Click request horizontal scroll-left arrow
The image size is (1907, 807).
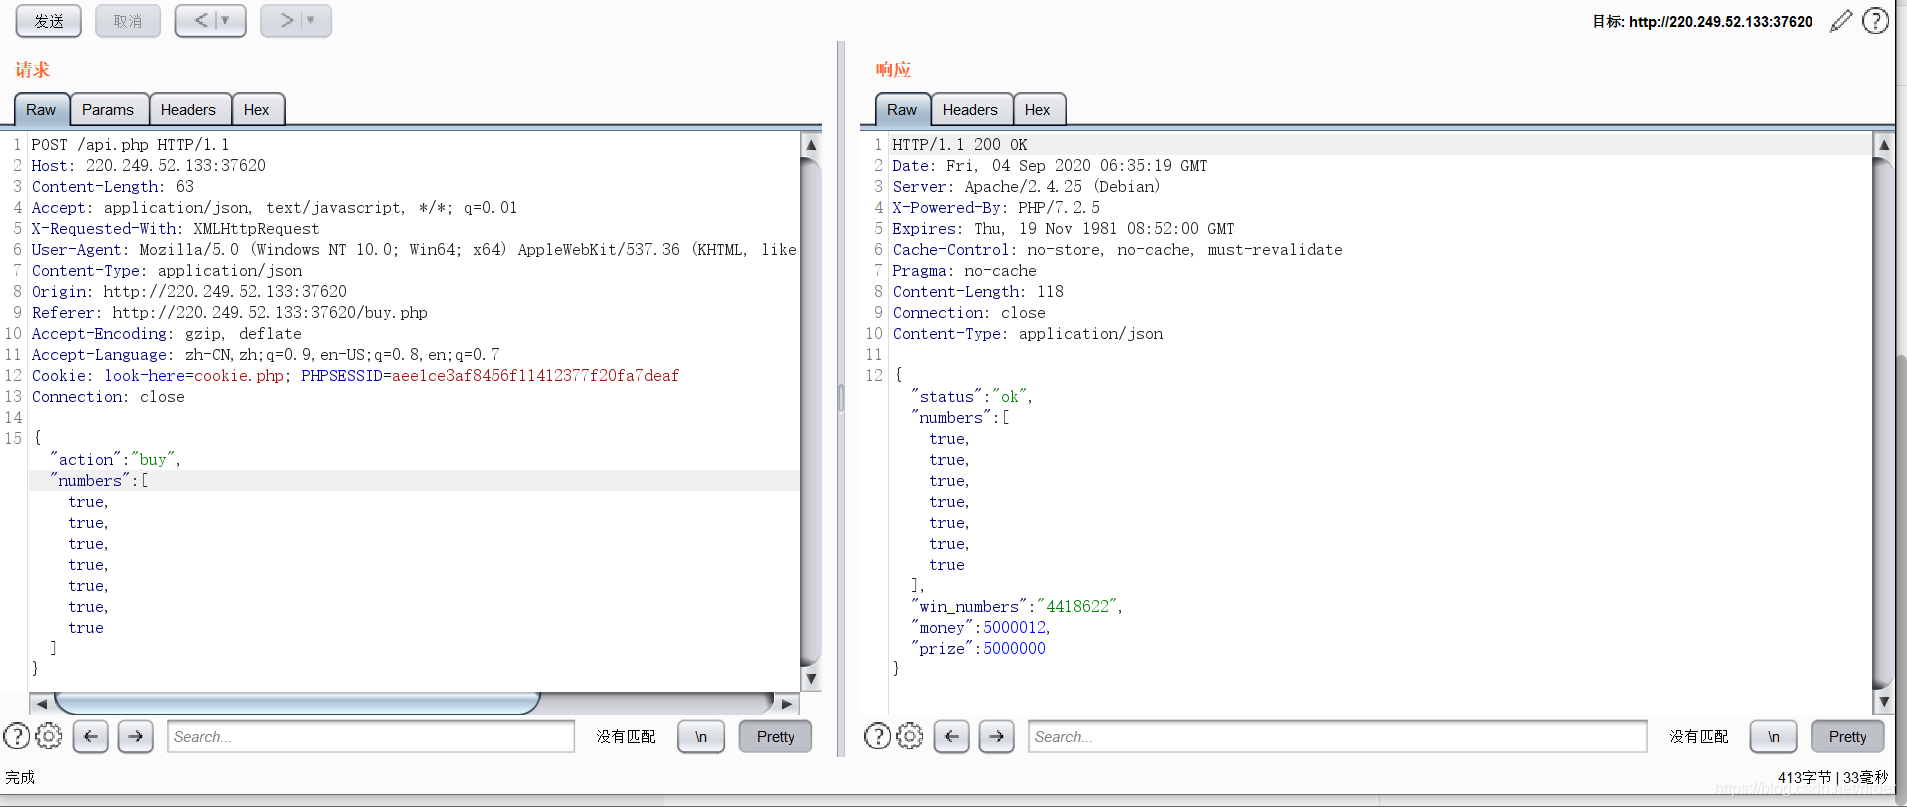click(x=42, y=704)
